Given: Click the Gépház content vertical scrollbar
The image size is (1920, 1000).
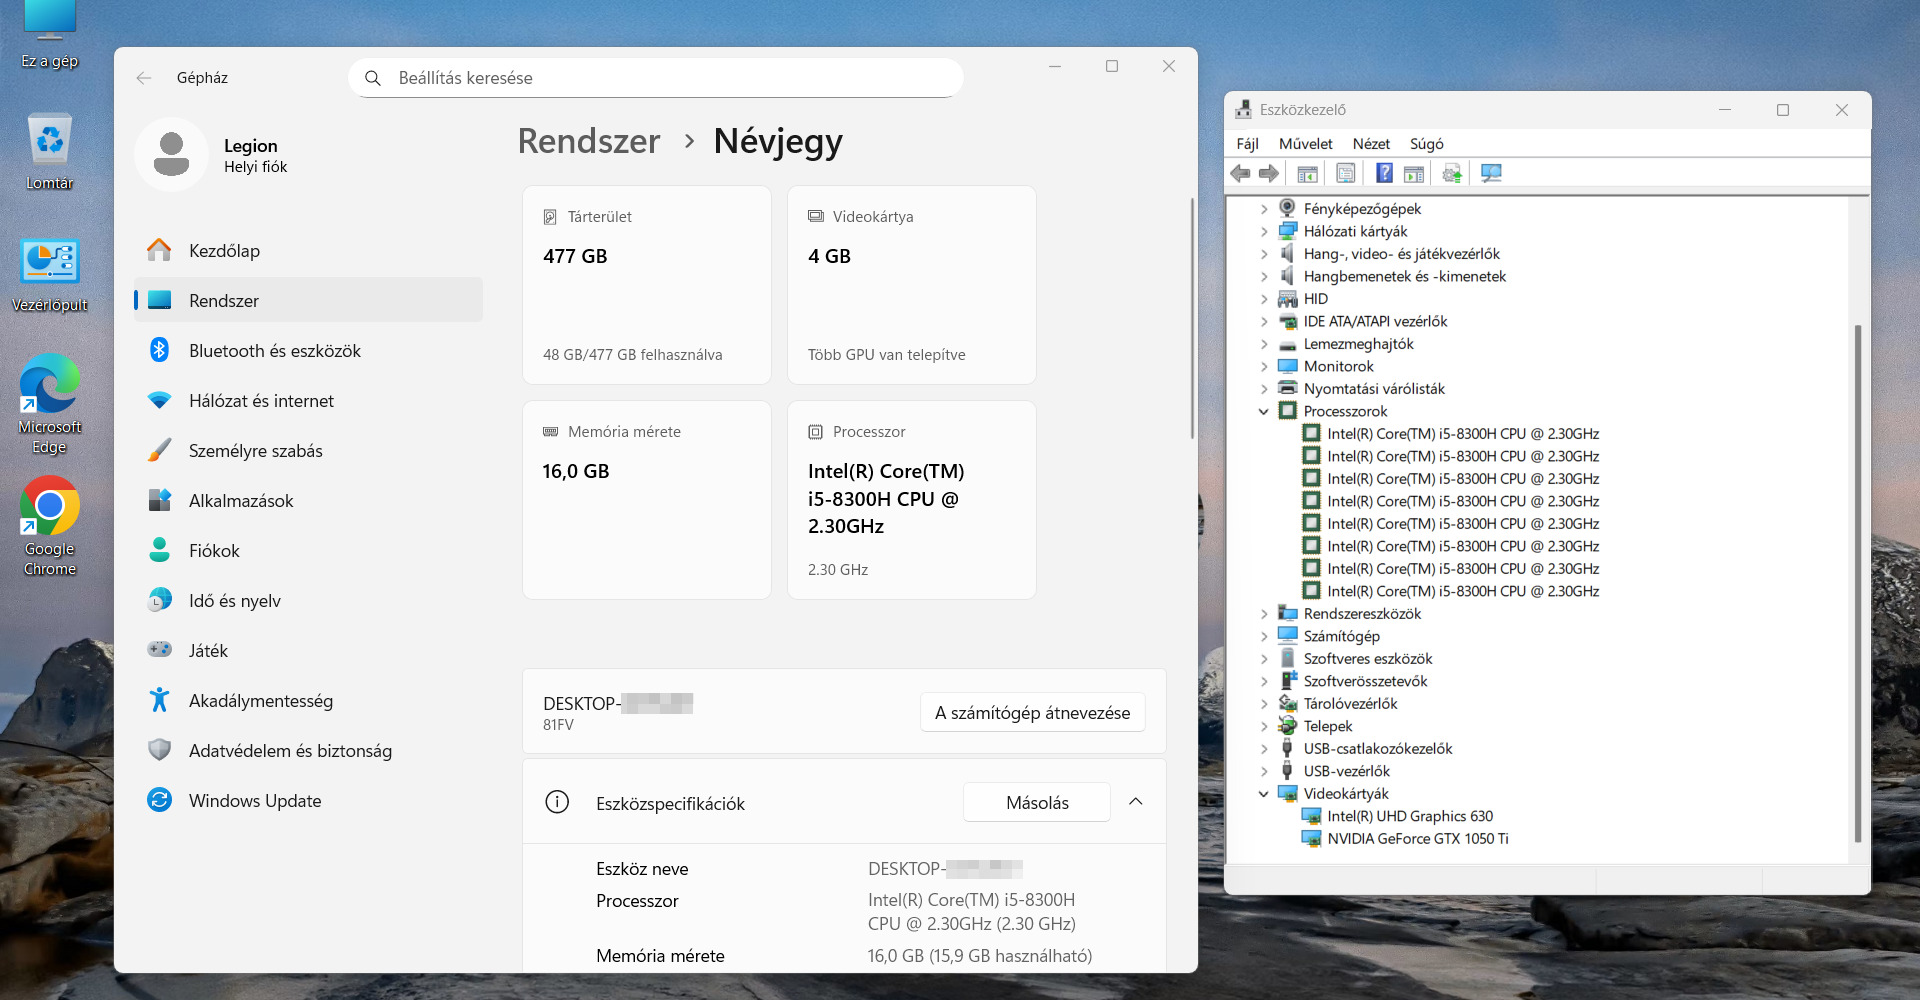Looking at the screenshot, I should [x=1192, y=318].
